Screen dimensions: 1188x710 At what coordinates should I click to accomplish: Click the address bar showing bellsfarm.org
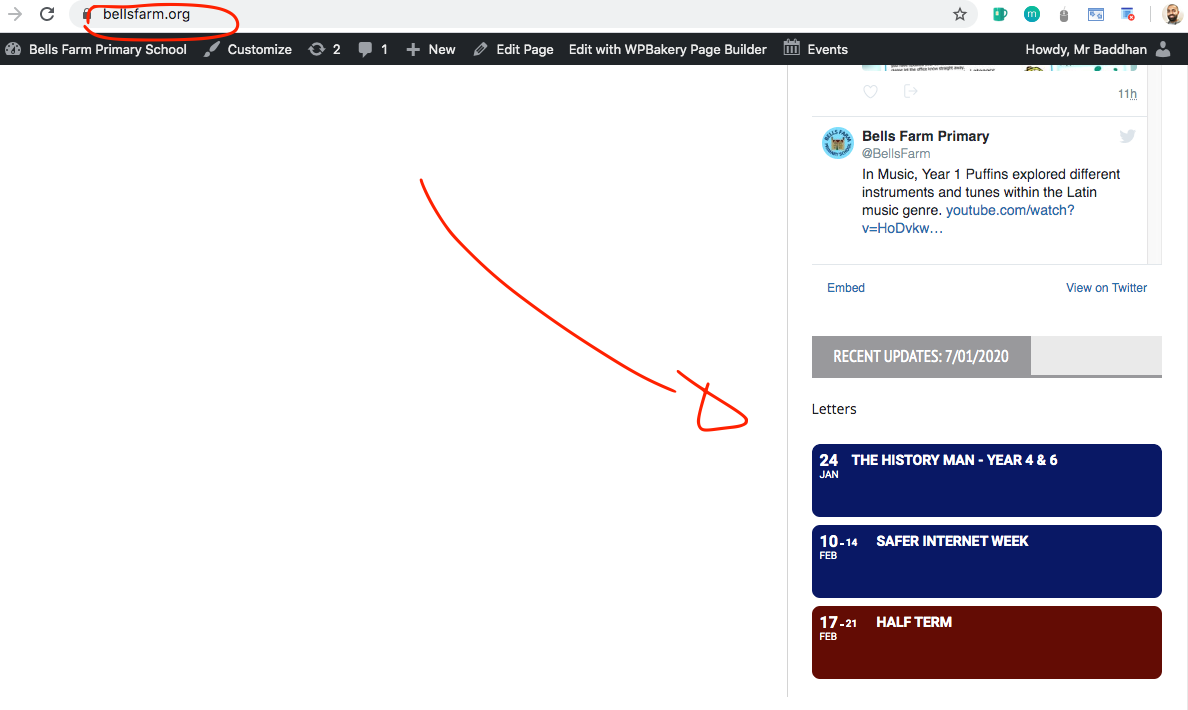click(500, 15)
